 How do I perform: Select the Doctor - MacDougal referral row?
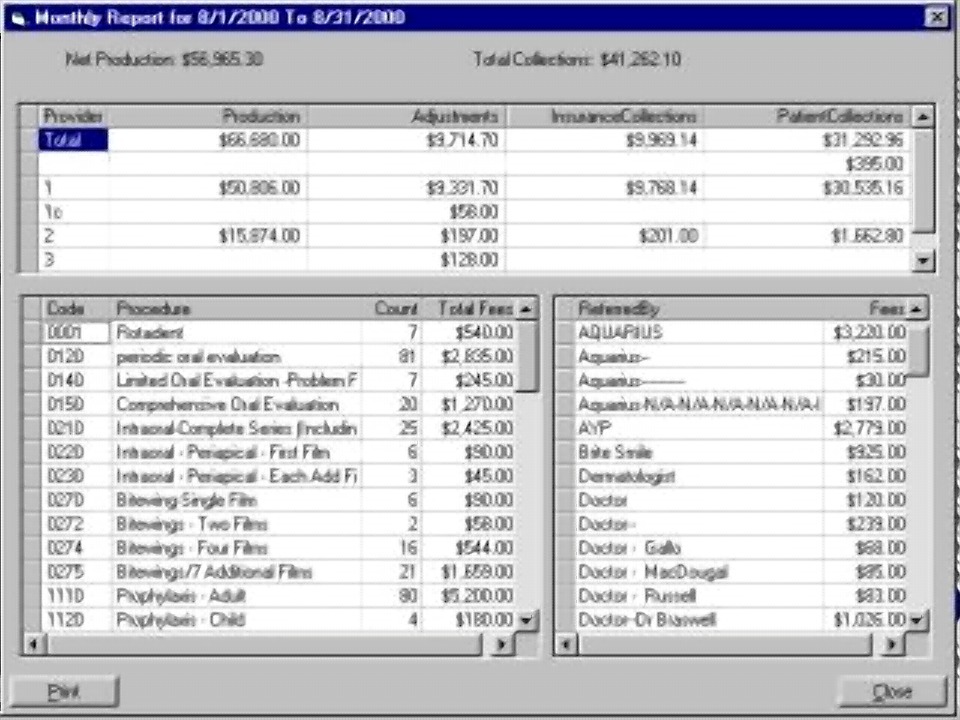coord(741,572)
